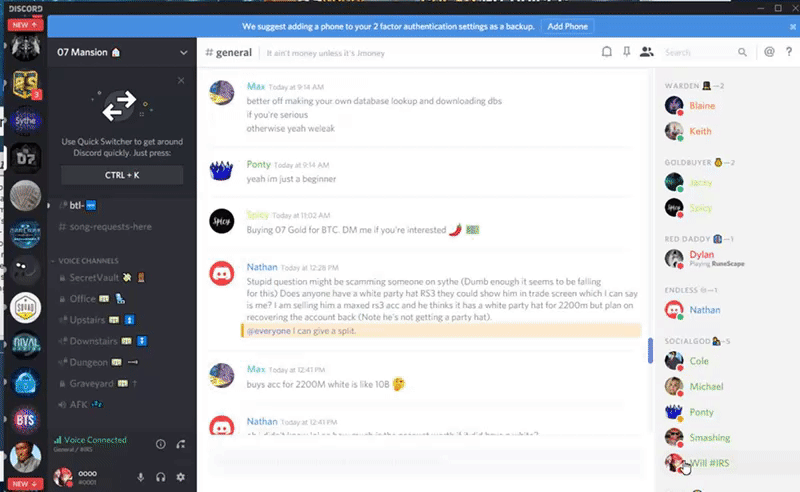Open user settings gear icon
800x492 pixels.
pyautogui.click(x=181, y=477)
